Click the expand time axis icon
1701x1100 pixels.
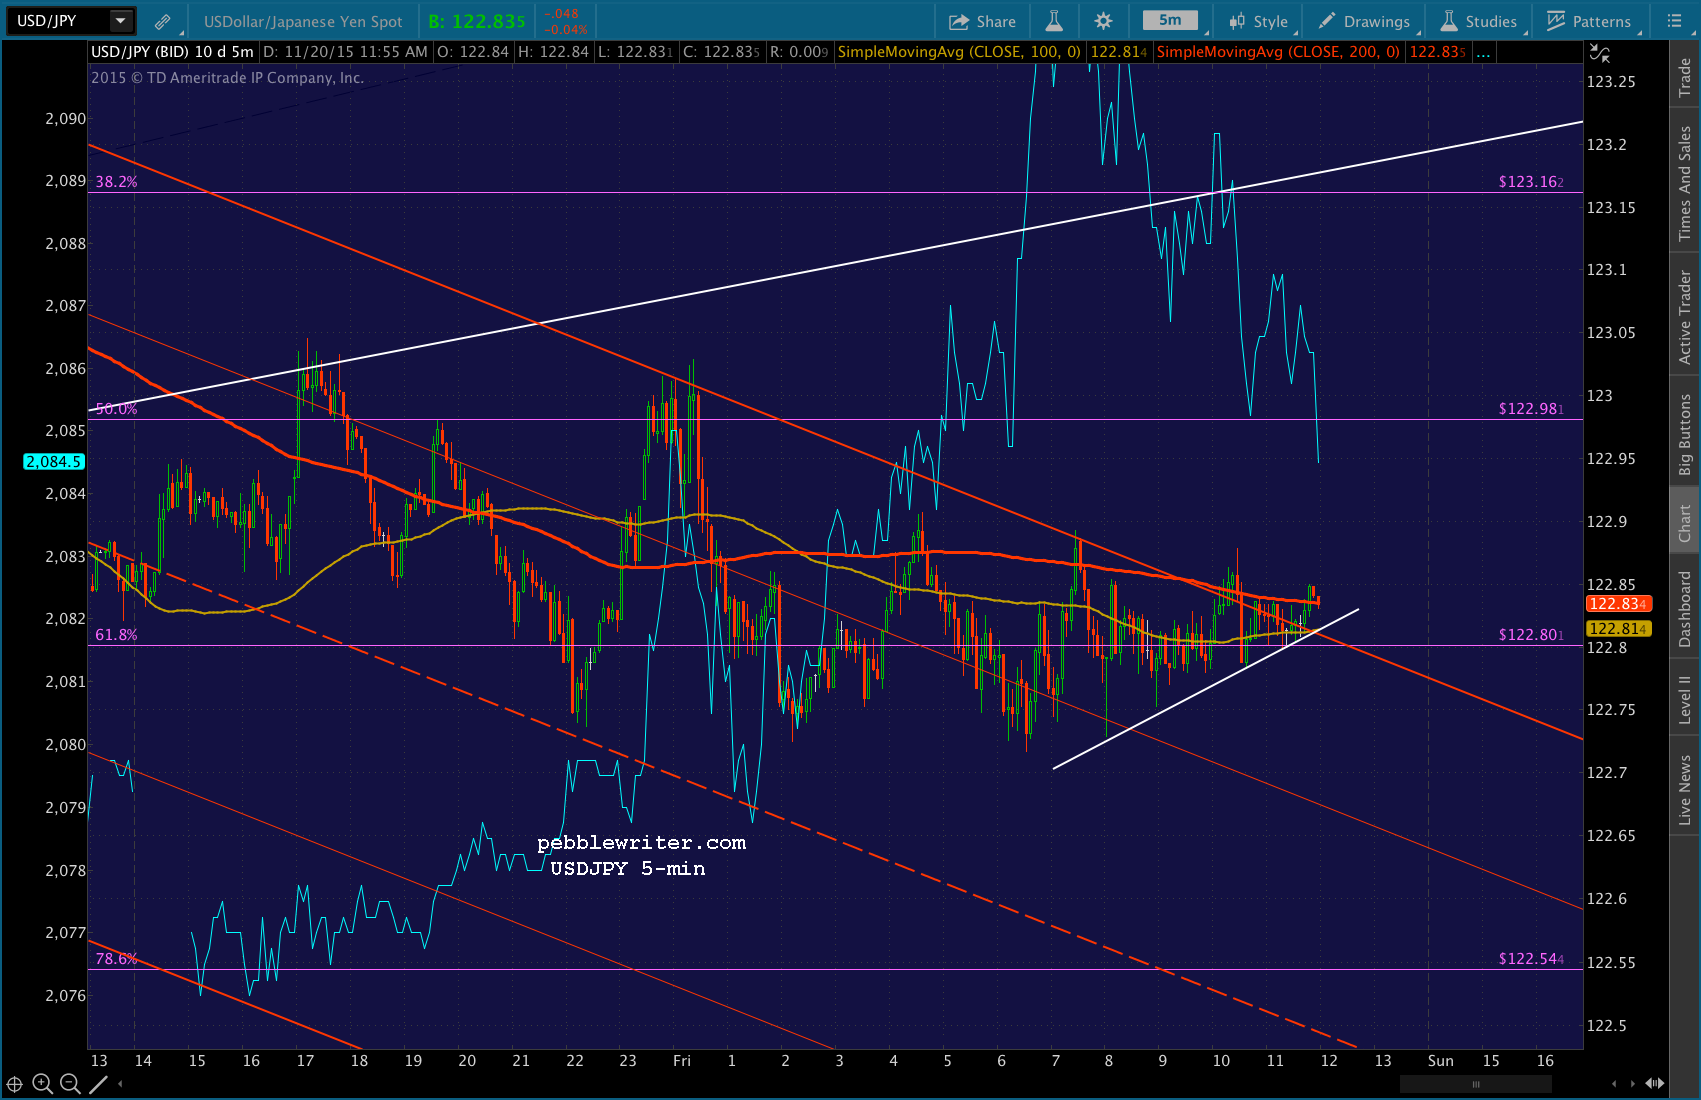pos(1655,1083)
